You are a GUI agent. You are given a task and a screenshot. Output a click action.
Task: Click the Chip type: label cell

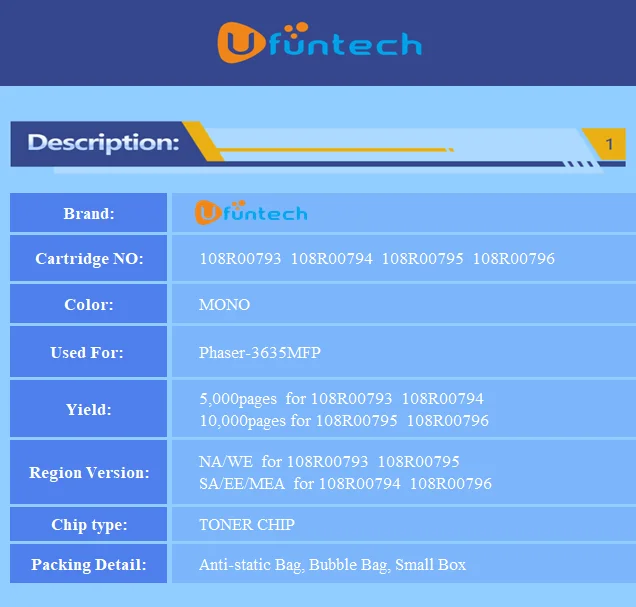(88, 524)
